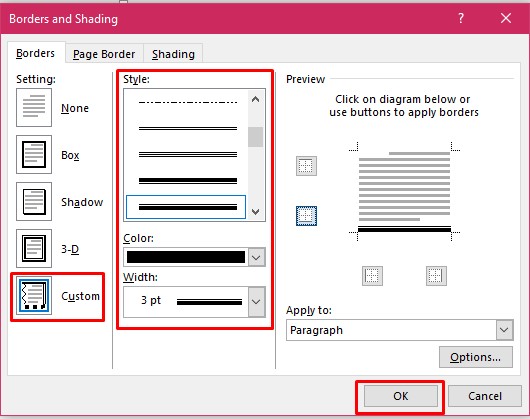This screenshot has width=530, height=419.
Task: Toggle the left border button in Preview
Action: 372,276
